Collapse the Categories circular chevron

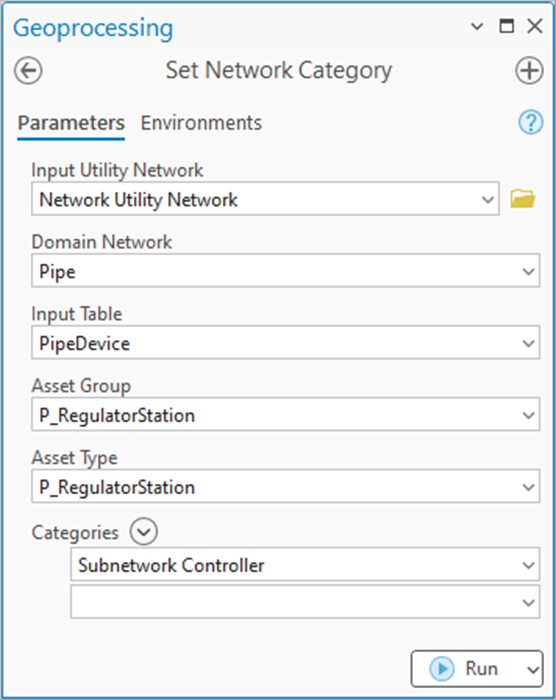click(143, 532)
